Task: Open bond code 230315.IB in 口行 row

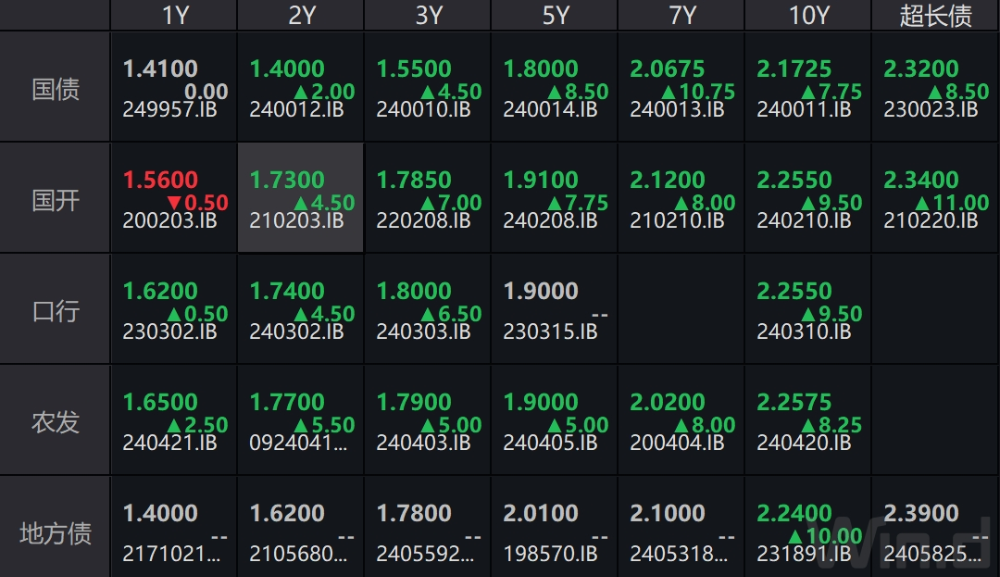Action: click(x=550, y=332)
